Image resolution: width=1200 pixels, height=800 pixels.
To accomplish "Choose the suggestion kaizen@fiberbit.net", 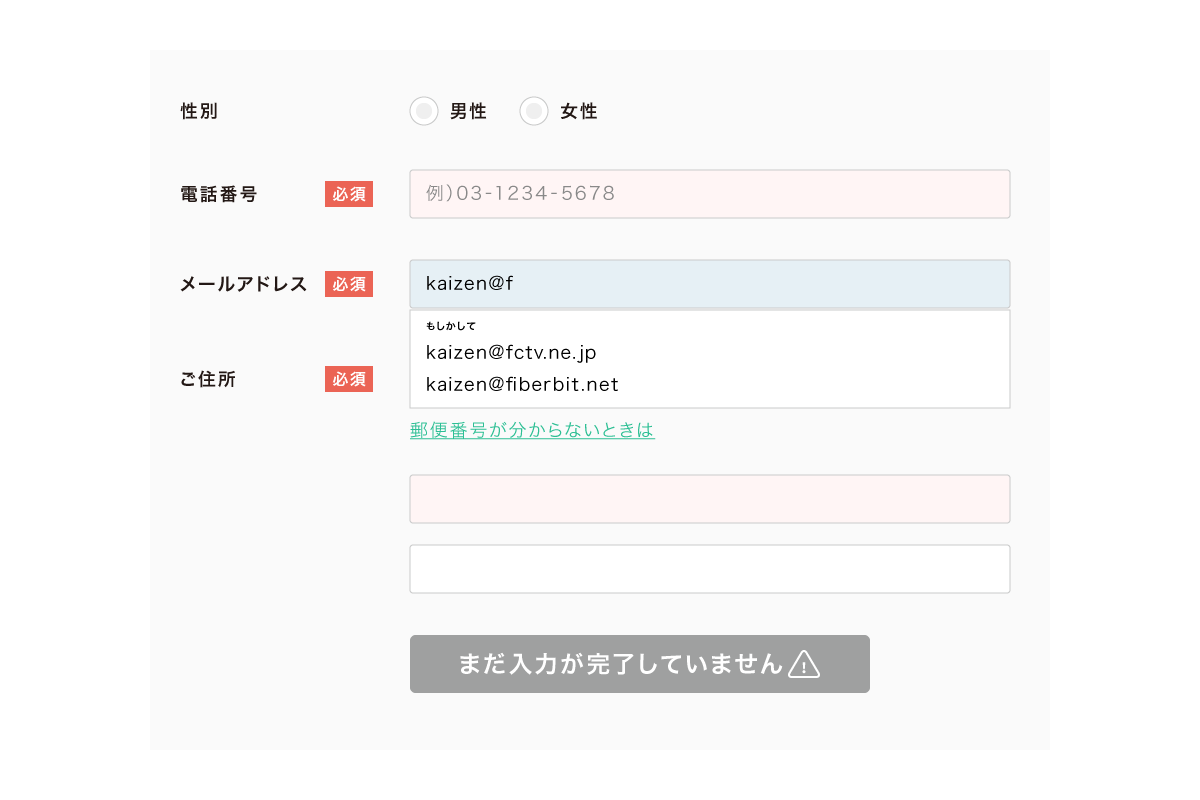I will (522, 384).
